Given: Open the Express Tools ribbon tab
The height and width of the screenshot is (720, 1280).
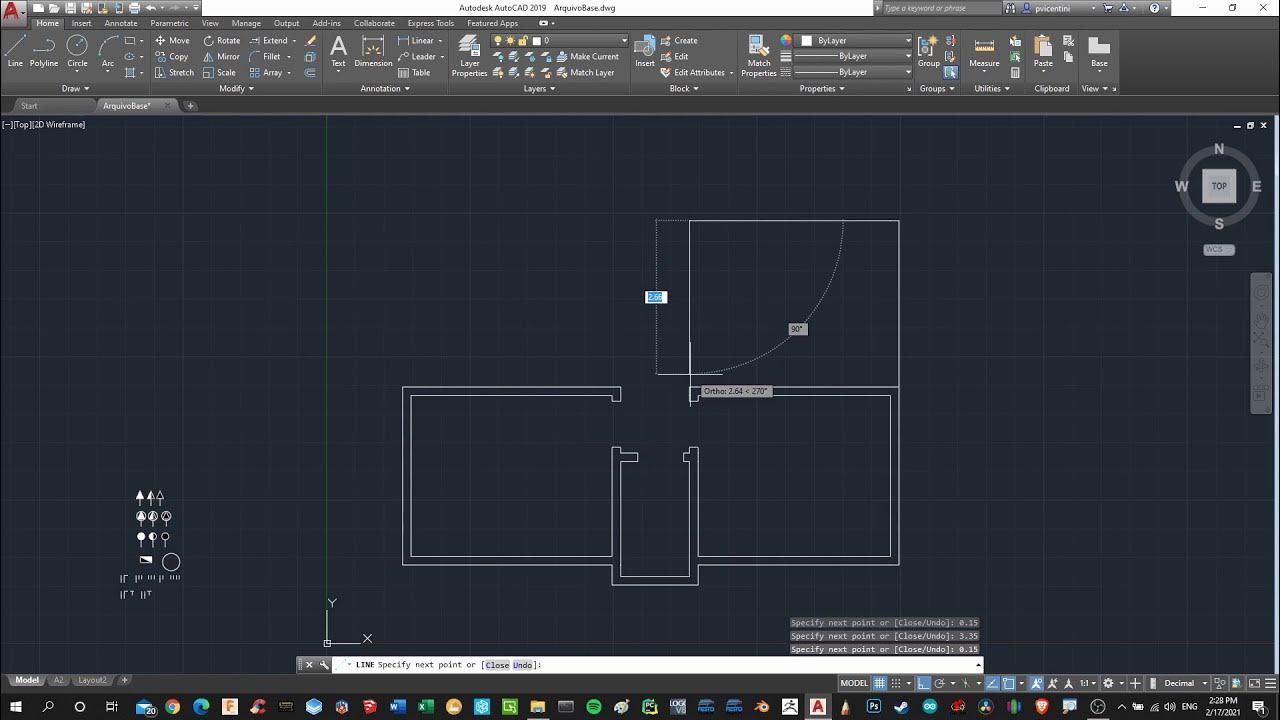Looking at the screenshot, I should [x=430, y=23].
